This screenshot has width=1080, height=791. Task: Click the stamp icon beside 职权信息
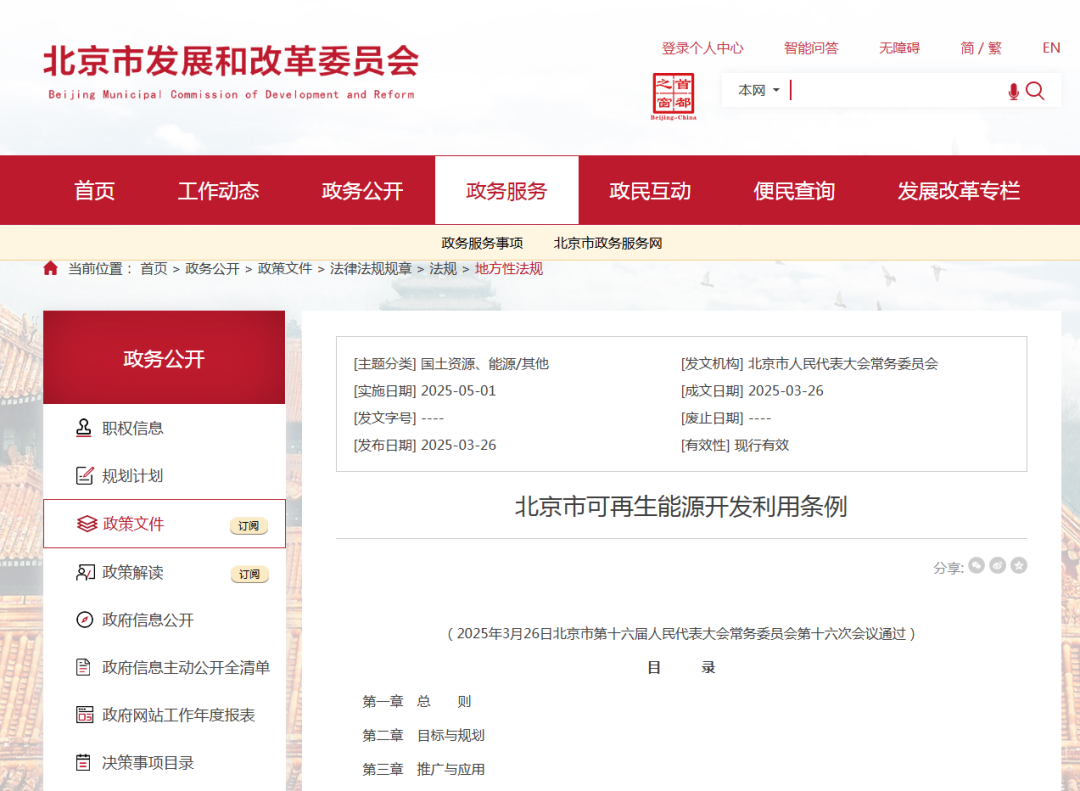tap(83, 428)
